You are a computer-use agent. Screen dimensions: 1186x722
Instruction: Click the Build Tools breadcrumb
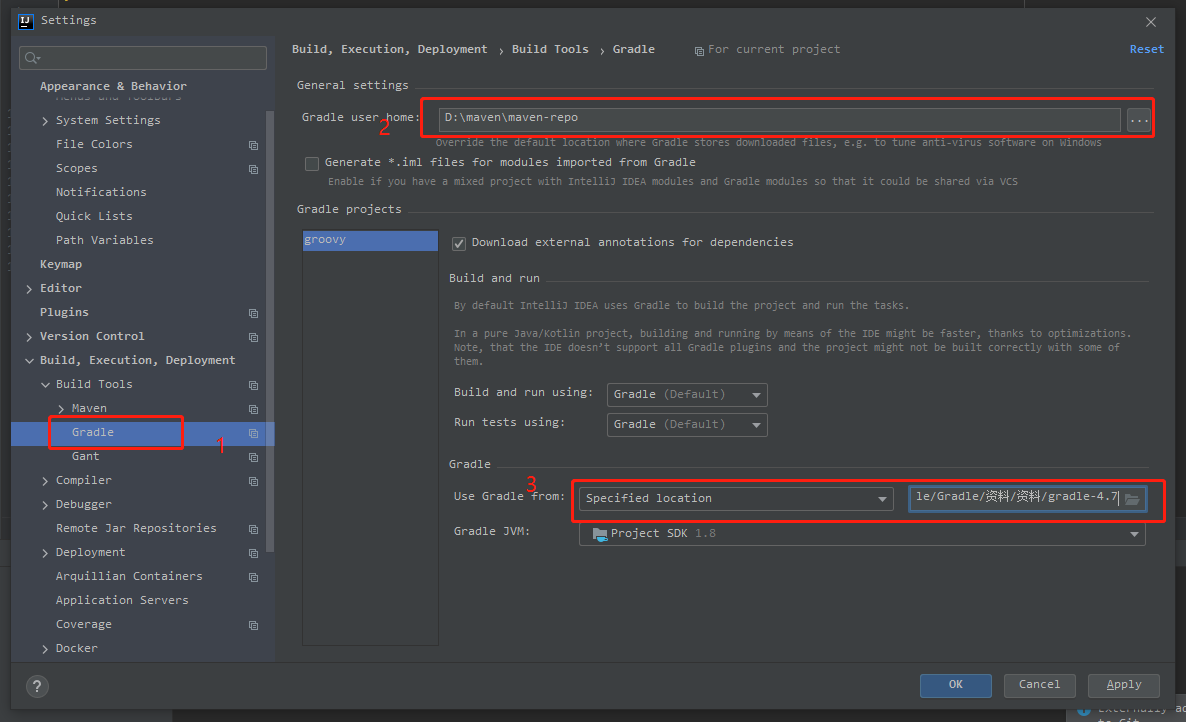point(550,49)
